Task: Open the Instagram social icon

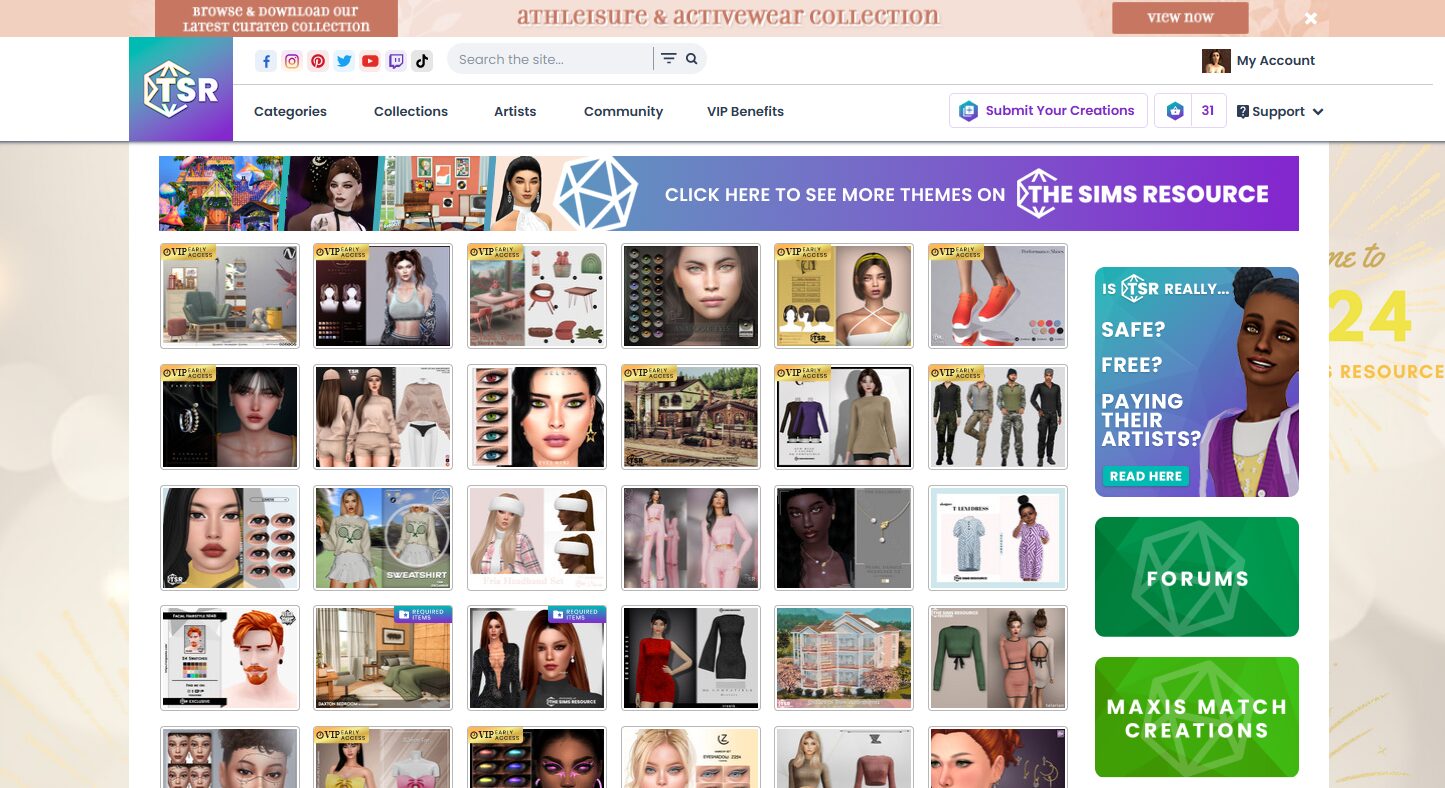Action: pos(292,61)
